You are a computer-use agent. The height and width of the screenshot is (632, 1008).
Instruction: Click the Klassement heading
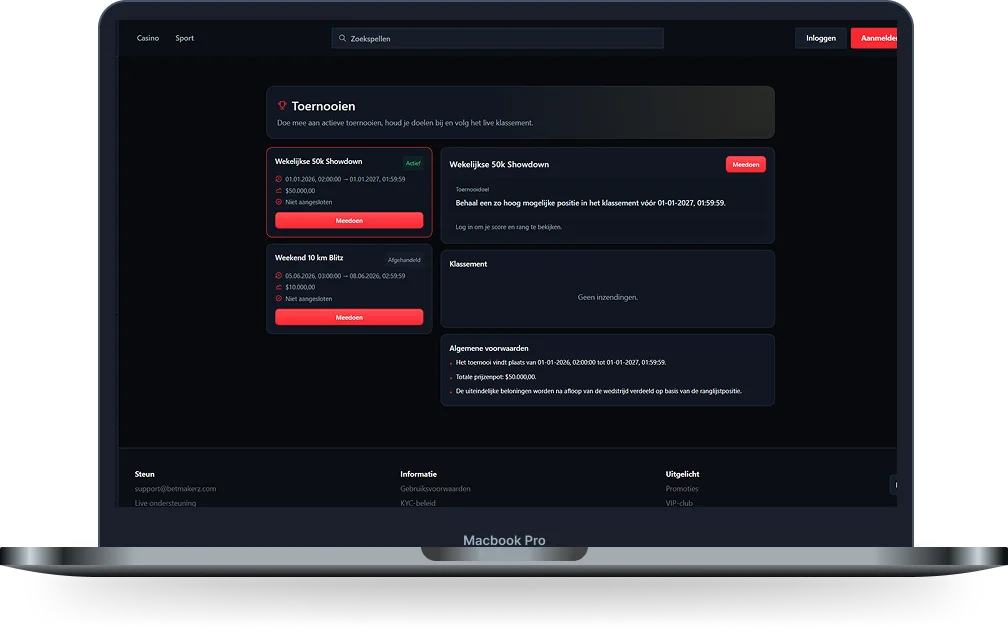468,264
